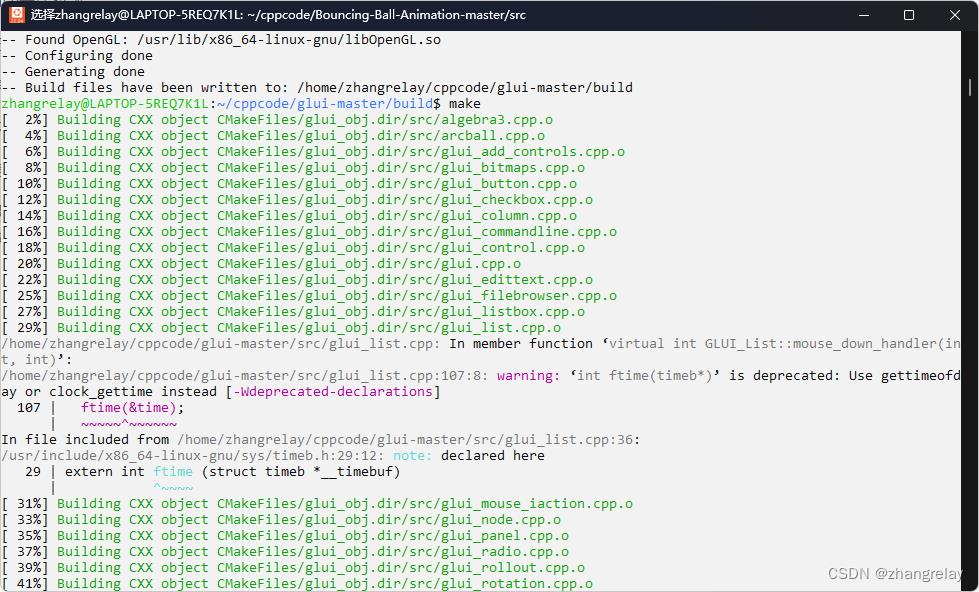The image size is (979, 592).
Task: Click the glui_add_controls.cpp.o build line
Action: point(313,152)
